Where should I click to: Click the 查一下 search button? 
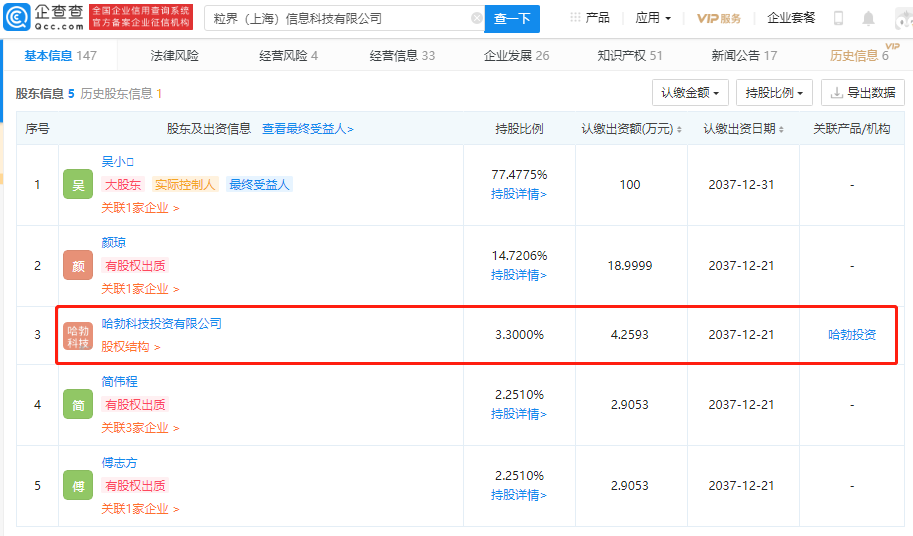click(512, 19)
